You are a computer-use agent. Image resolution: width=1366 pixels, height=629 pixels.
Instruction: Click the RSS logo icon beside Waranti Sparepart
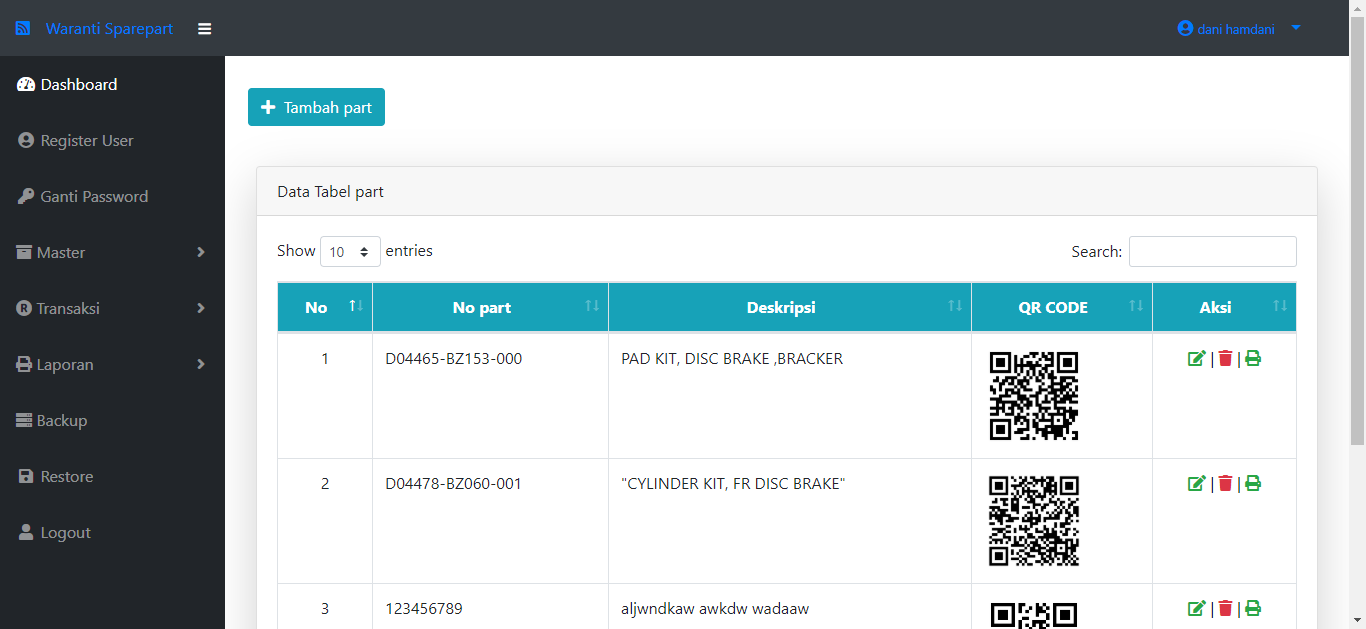(23, 29)
